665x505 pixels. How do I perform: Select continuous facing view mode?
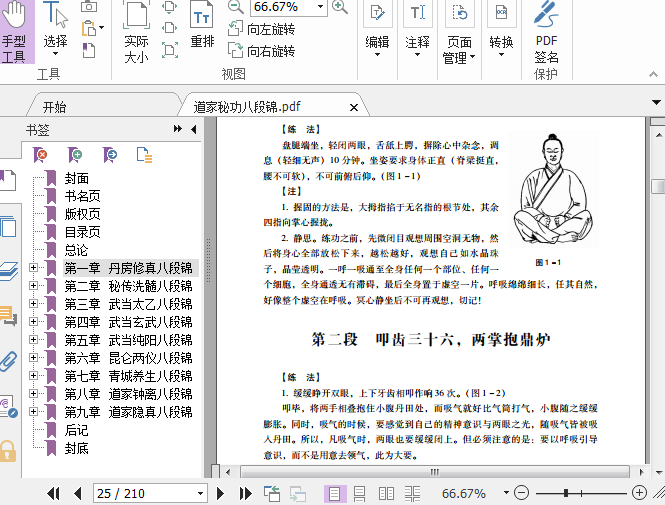tap(412, 494)
